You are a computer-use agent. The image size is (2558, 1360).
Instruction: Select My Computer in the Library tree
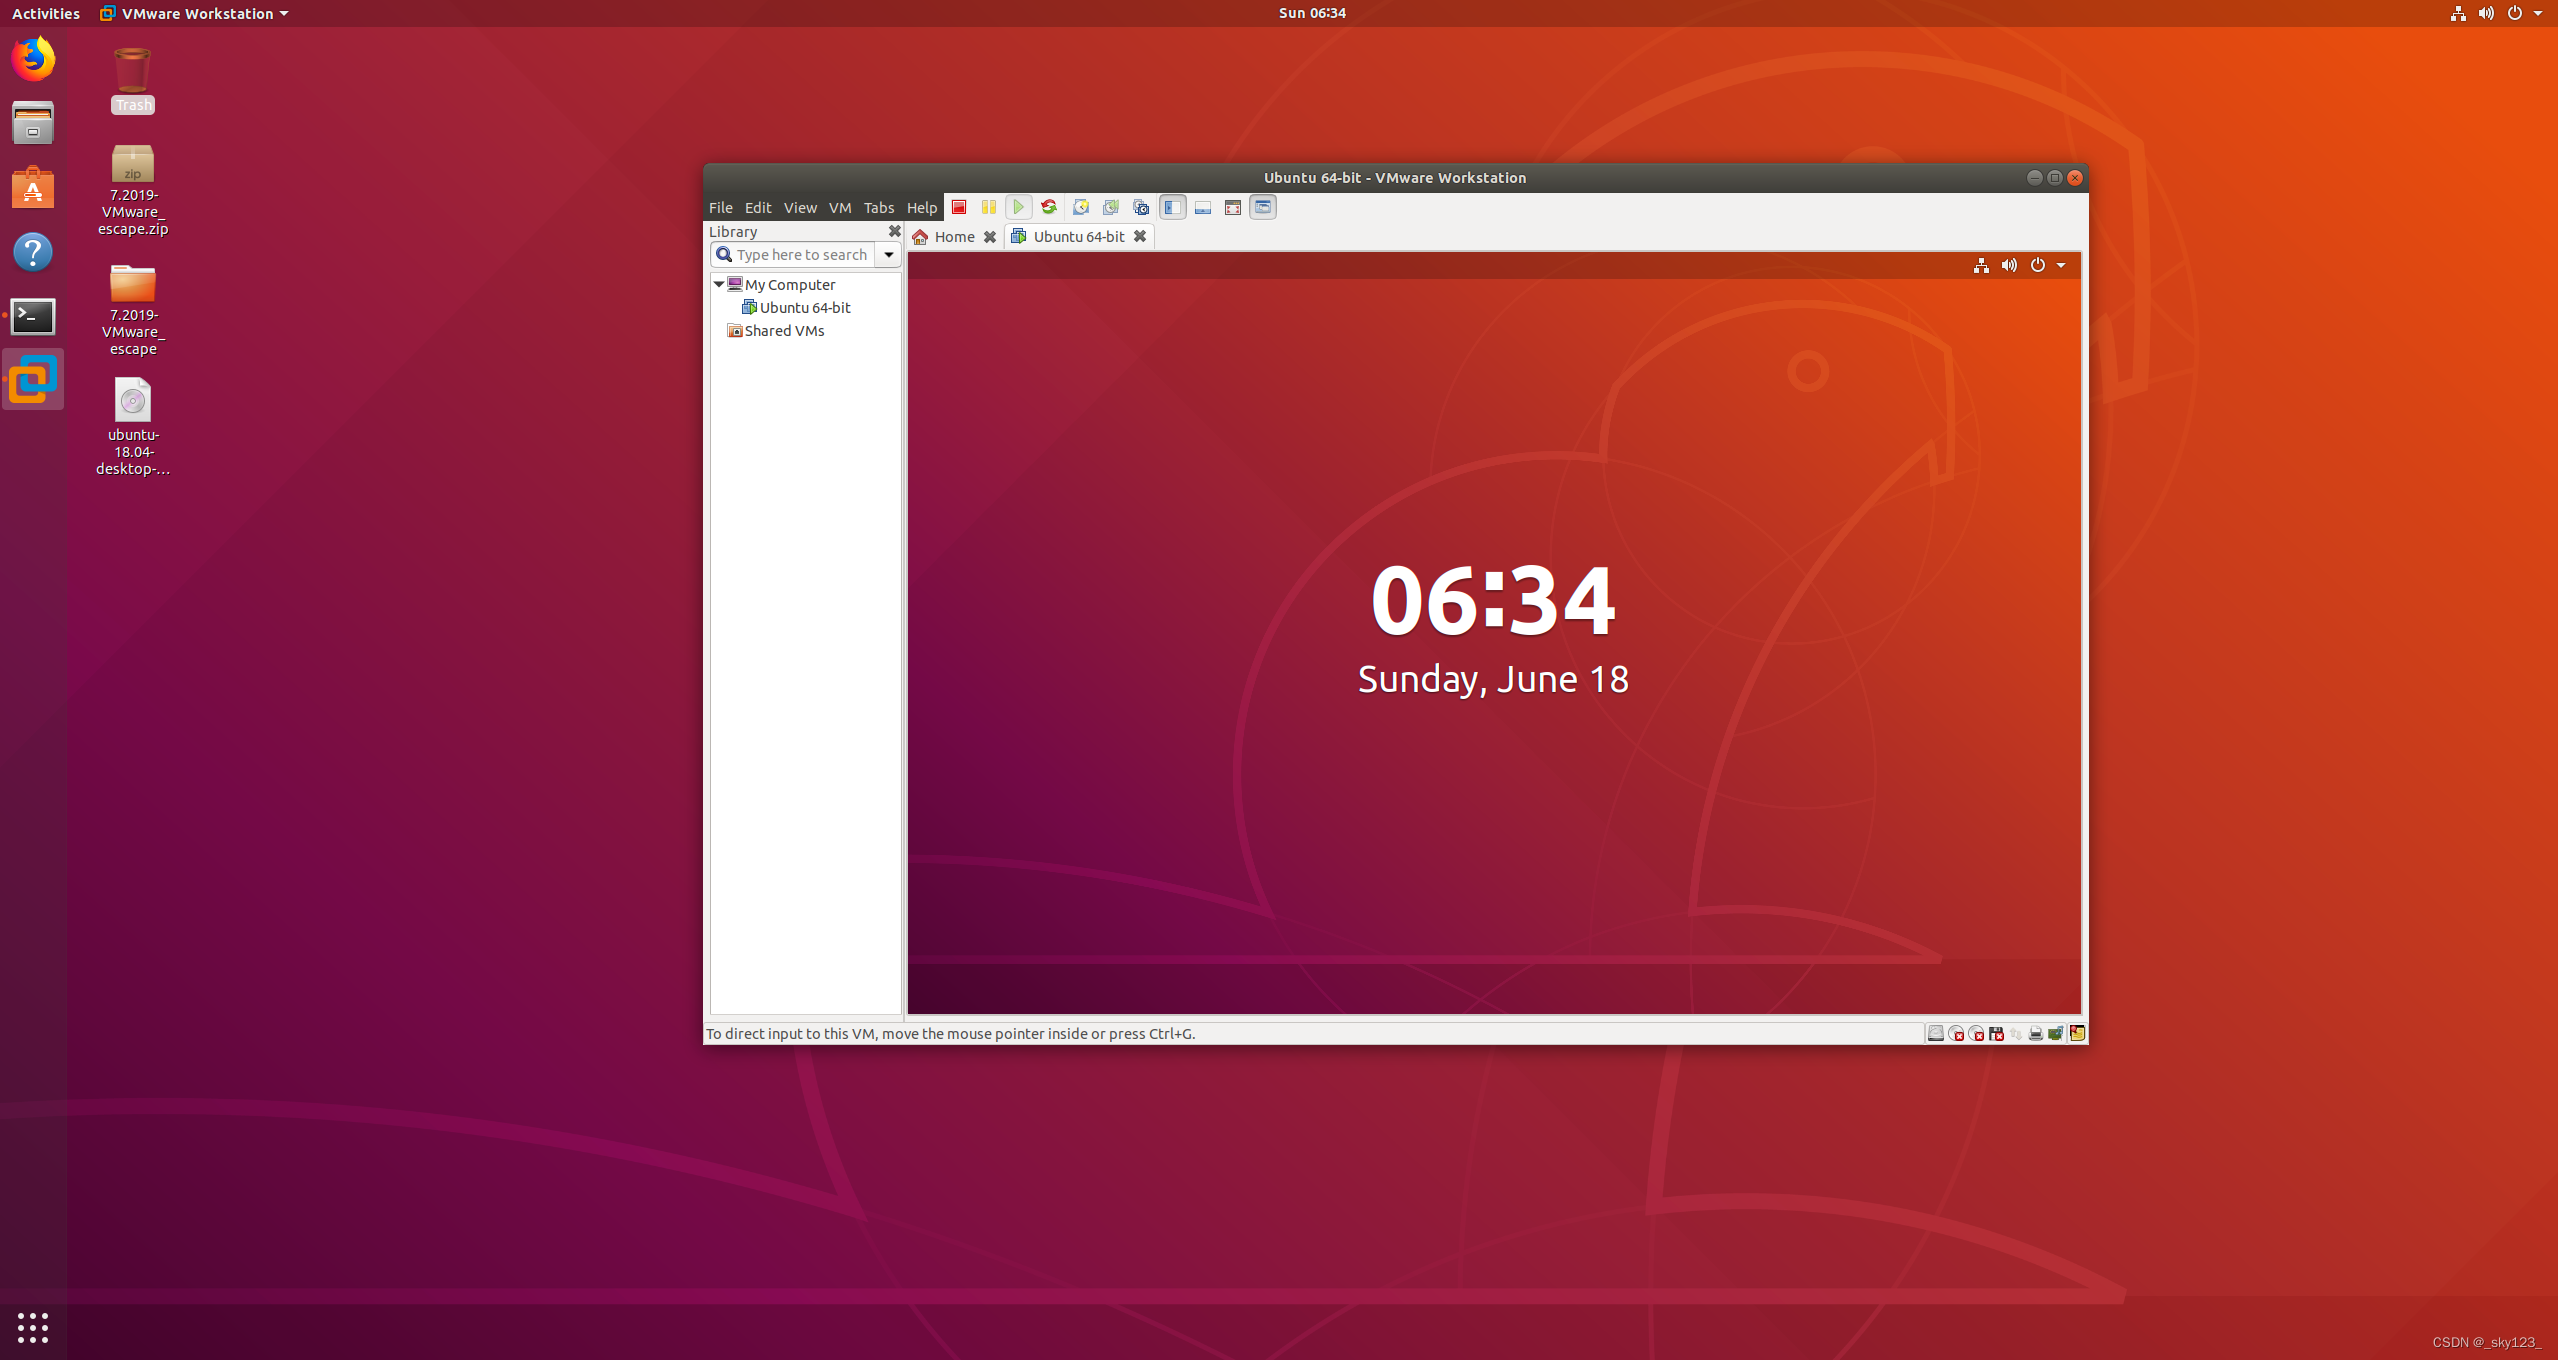pos(789,285)
